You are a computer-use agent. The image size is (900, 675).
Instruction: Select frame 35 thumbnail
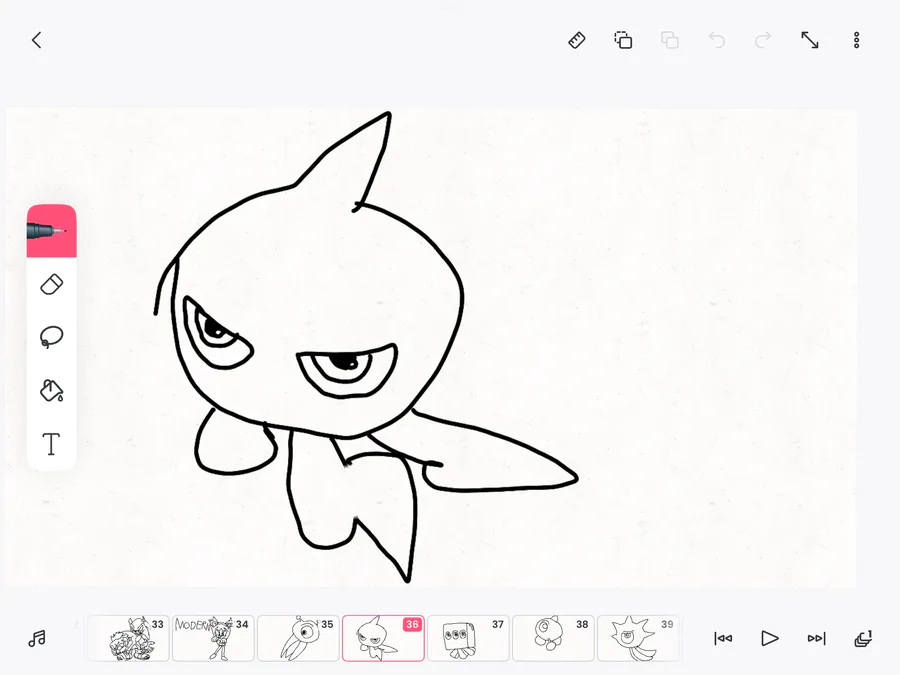(298, 638)
